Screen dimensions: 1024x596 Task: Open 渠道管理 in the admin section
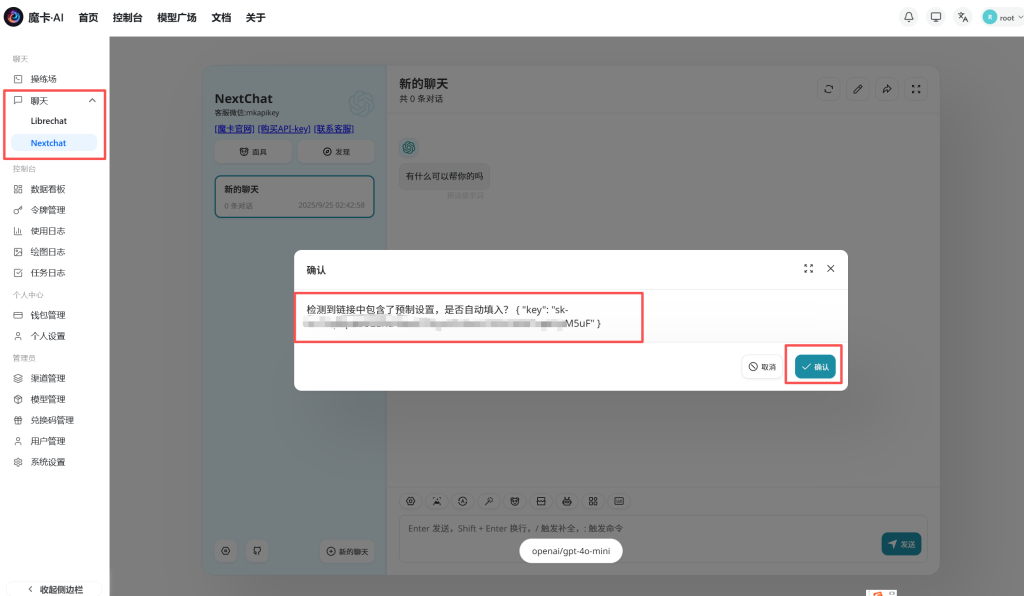pyautogui.click(x=47, y=378)
